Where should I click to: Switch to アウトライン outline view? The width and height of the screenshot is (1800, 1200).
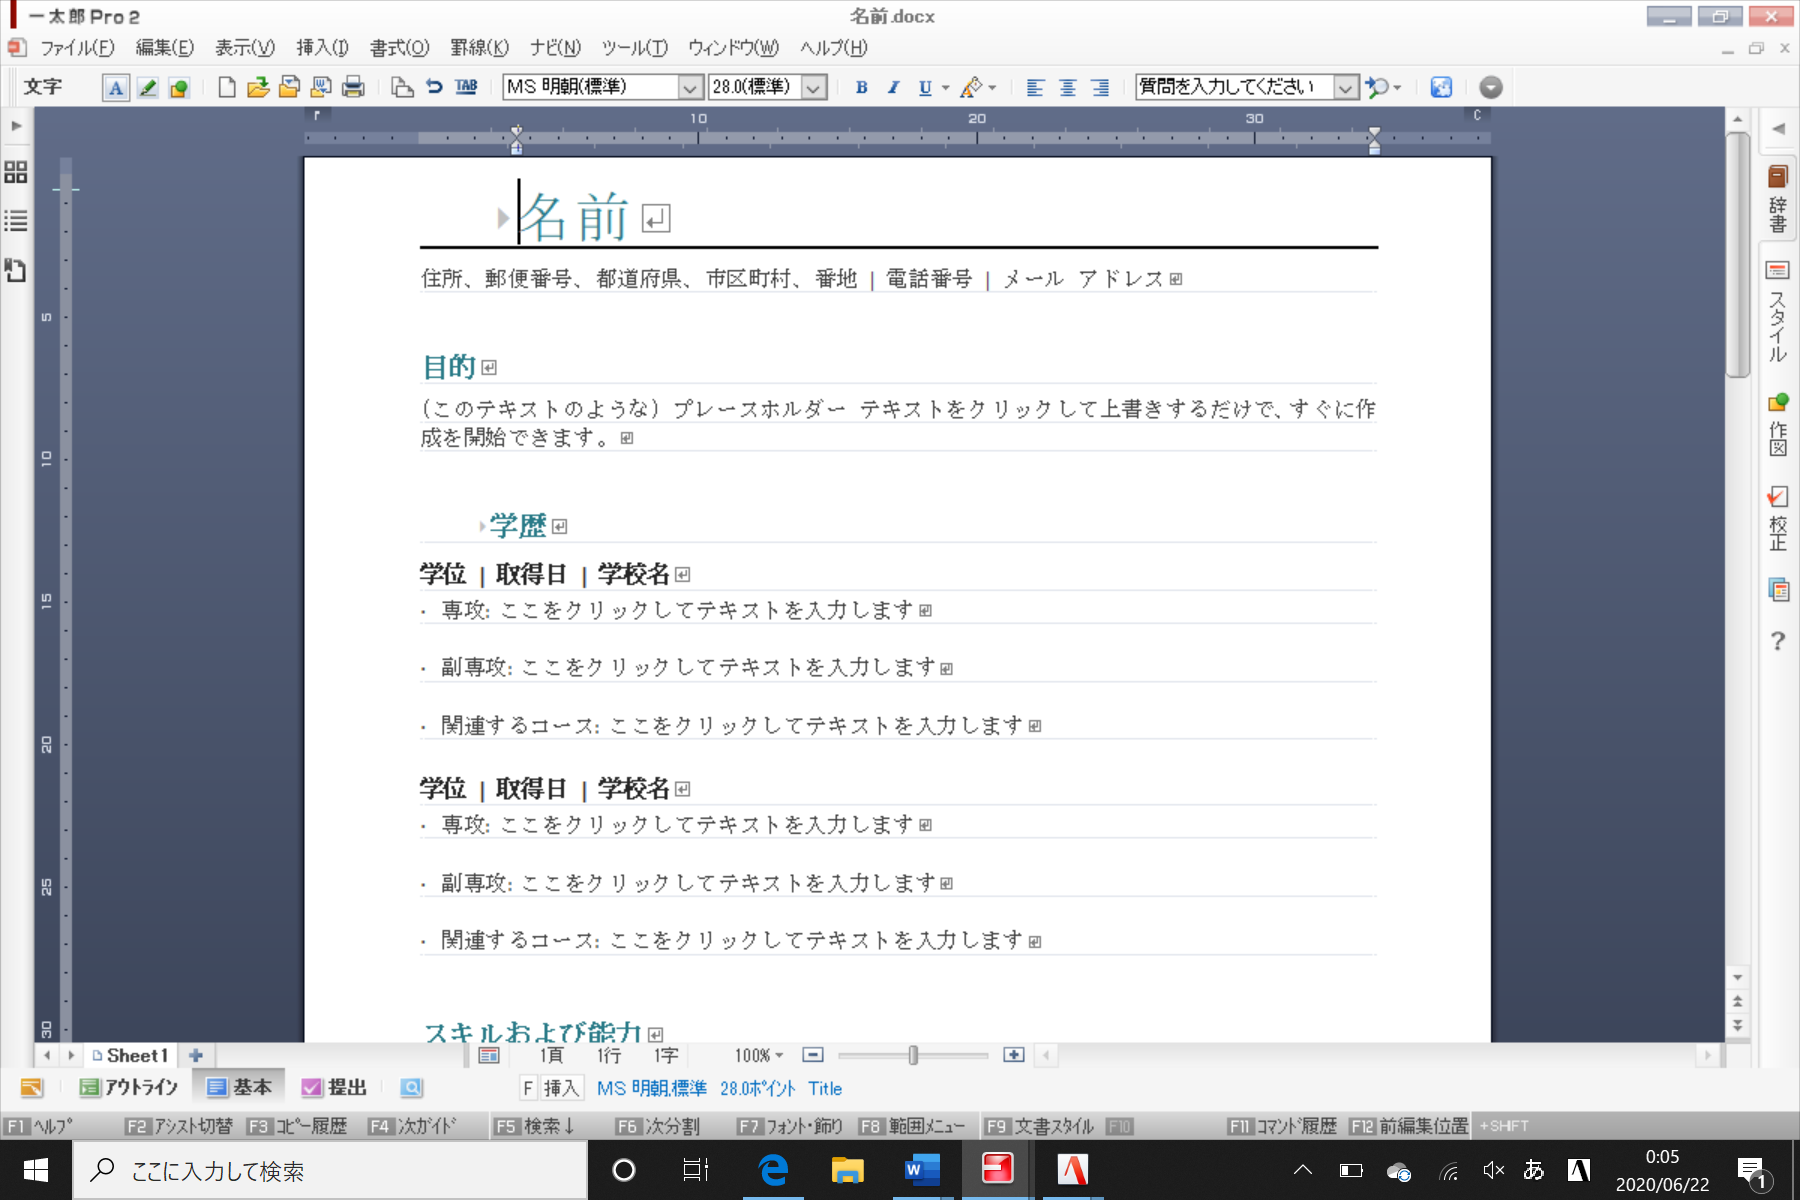coord(129,1087)
